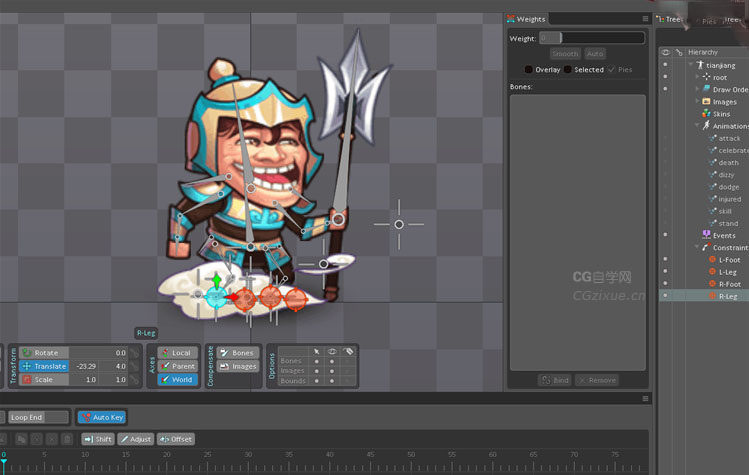Toggle the Overlay checkbox

pos(528,69)
